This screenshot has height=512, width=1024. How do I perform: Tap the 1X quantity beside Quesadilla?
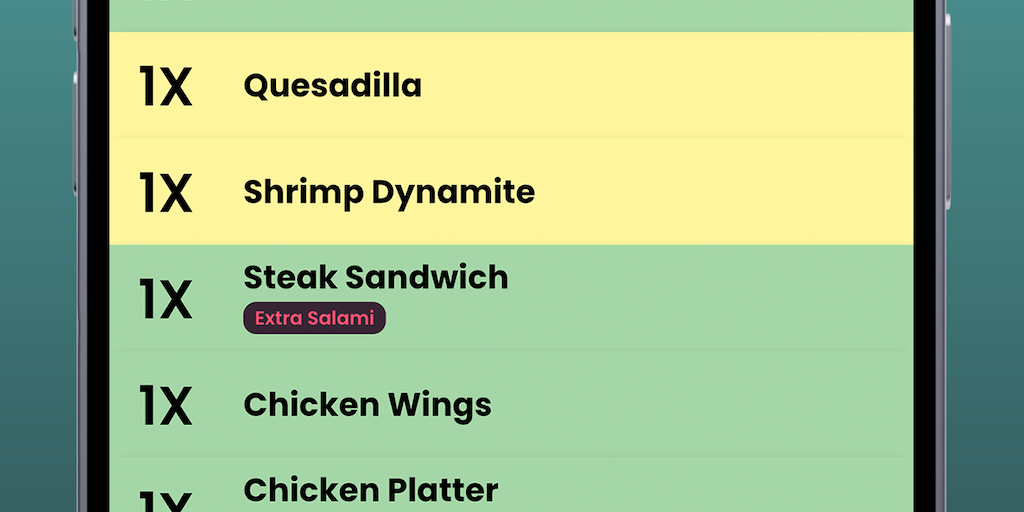165,87
